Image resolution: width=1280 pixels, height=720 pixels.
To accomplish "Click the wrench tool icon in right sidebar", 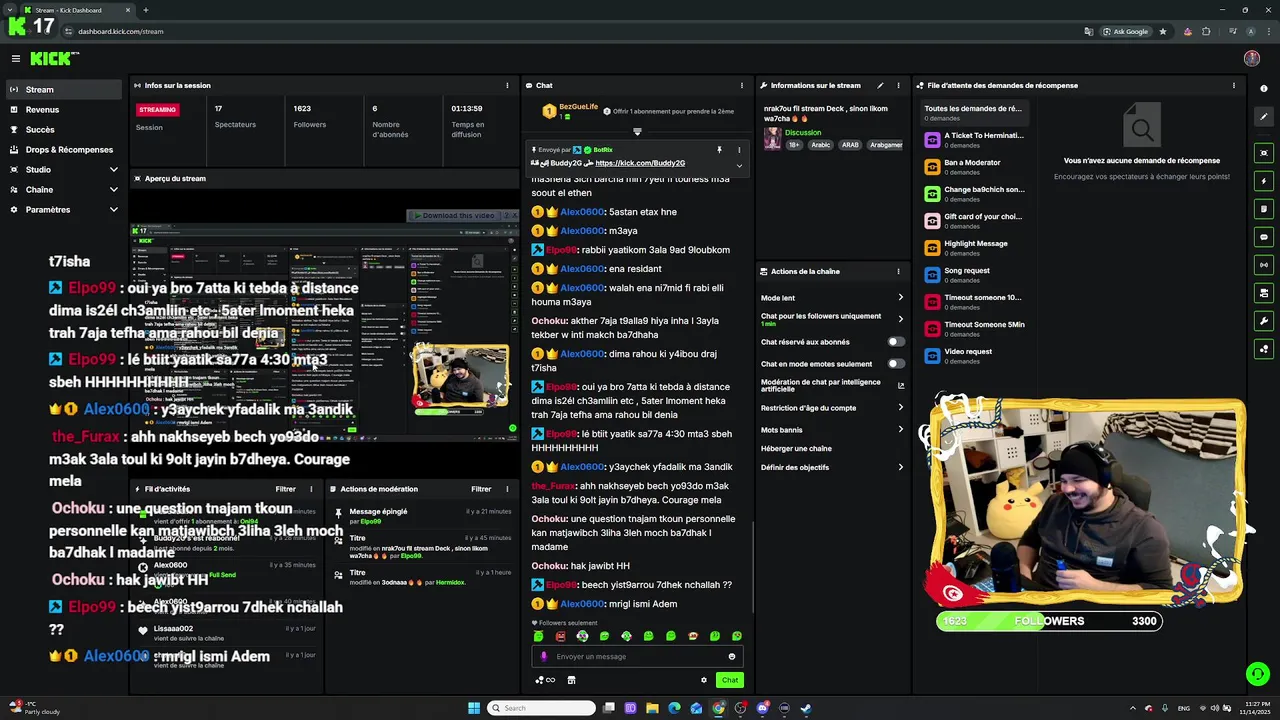I will coord(1264,321).
